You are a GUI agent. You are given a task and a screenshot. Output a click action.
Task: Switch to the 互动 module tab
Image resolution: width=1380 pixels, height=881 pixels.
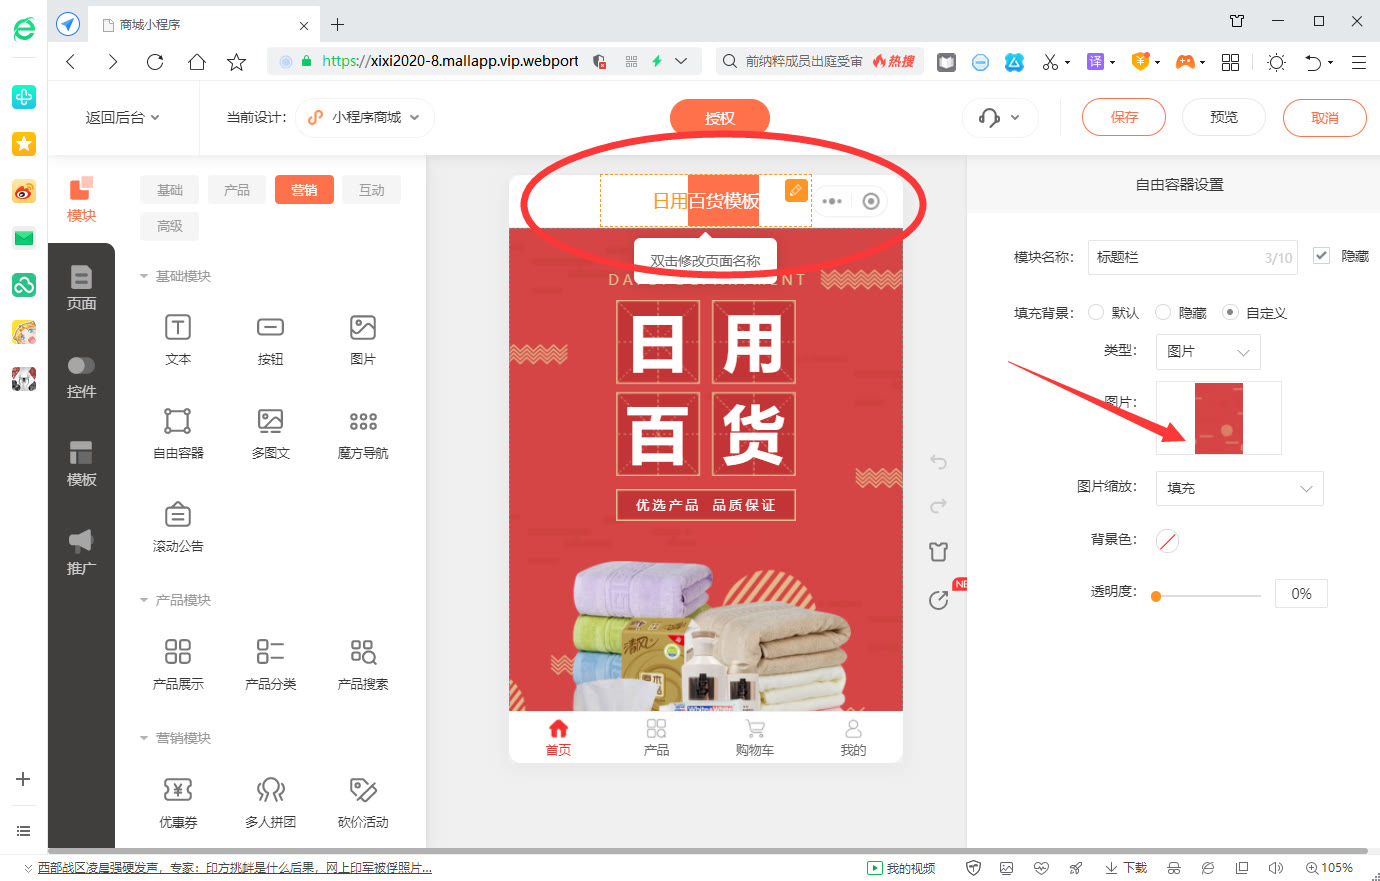371,189
